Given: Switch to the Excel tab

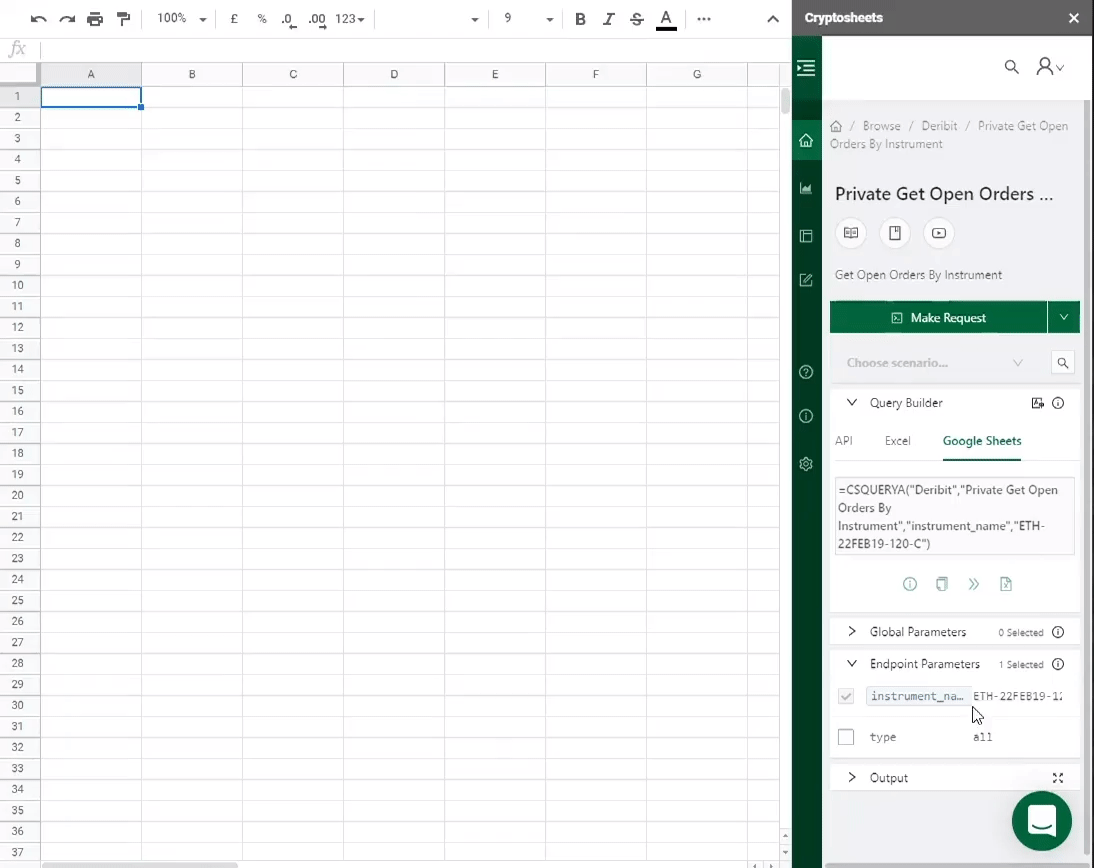Looking at the screenshot, I should pos(897,441).
